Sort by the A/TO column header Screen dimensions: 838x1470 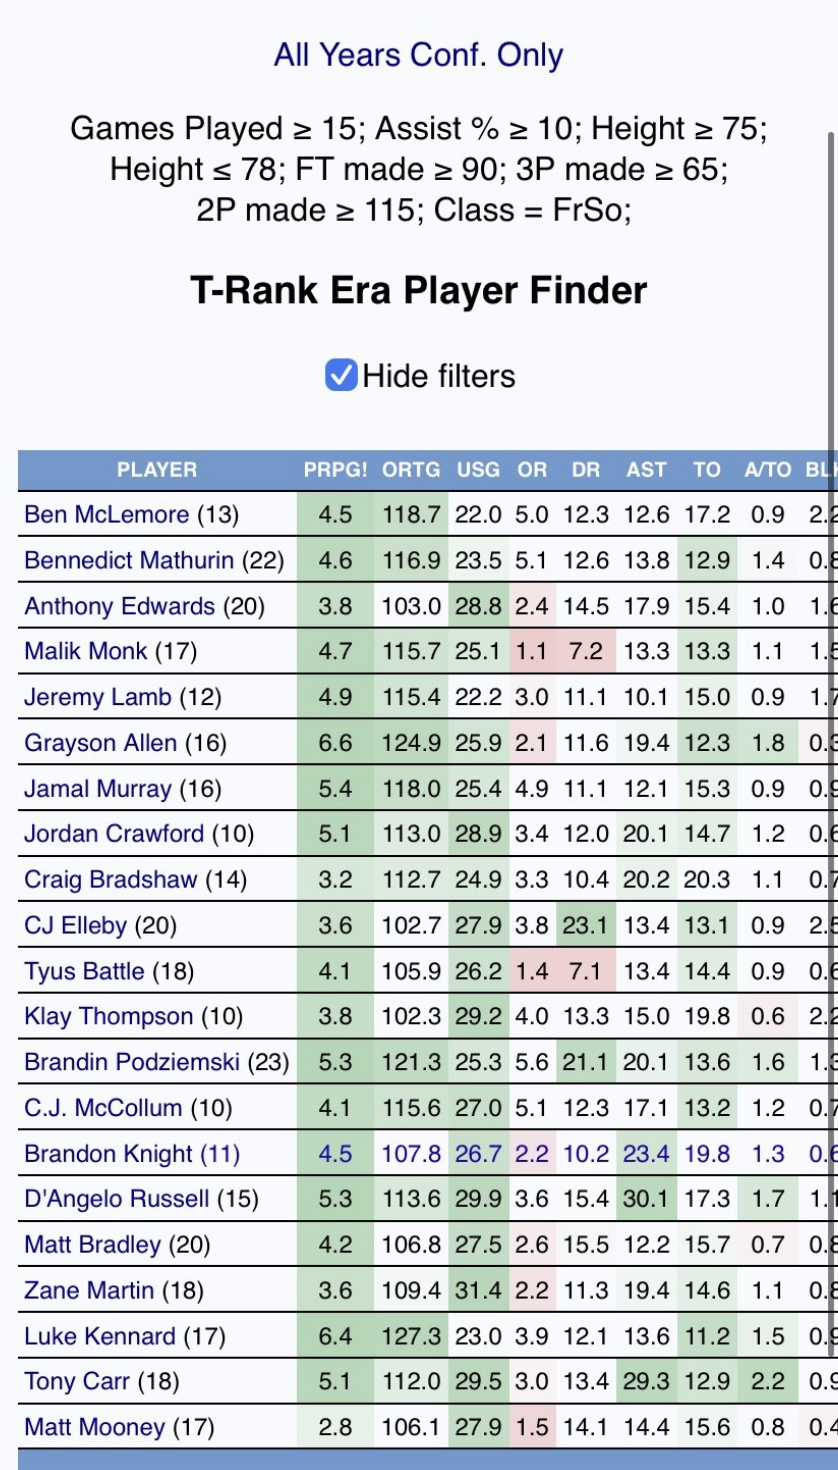(x=767, y=470)
